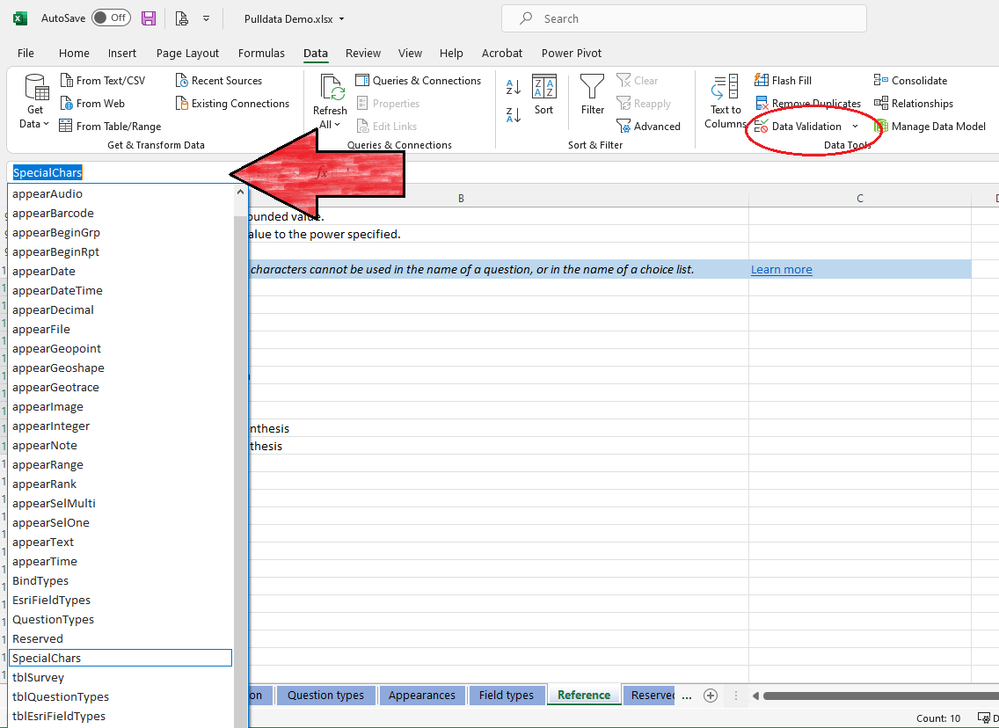Screen dimensions: 999x728
Task: Open Recent Sources
Action: [219, 80]
